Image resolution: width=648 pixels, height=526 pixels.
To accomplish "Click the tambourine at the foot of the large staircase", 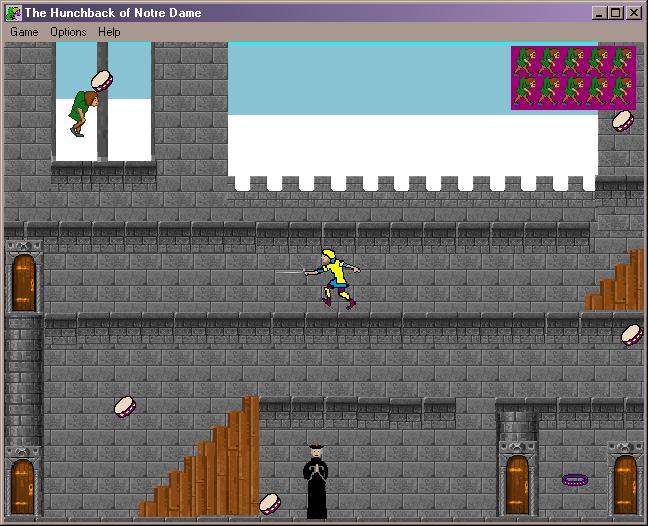I will (x=270, y=504).
